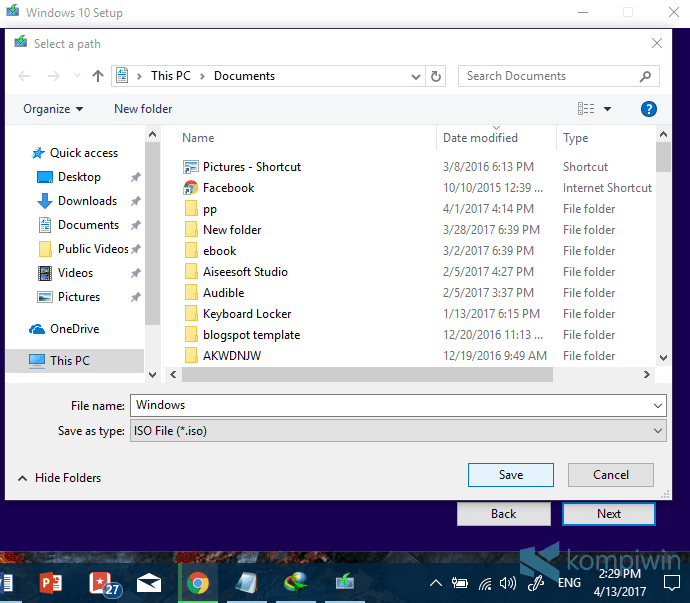Click This PC in address breadcrumb
690x603 pixels.
(x=171, y=76)
